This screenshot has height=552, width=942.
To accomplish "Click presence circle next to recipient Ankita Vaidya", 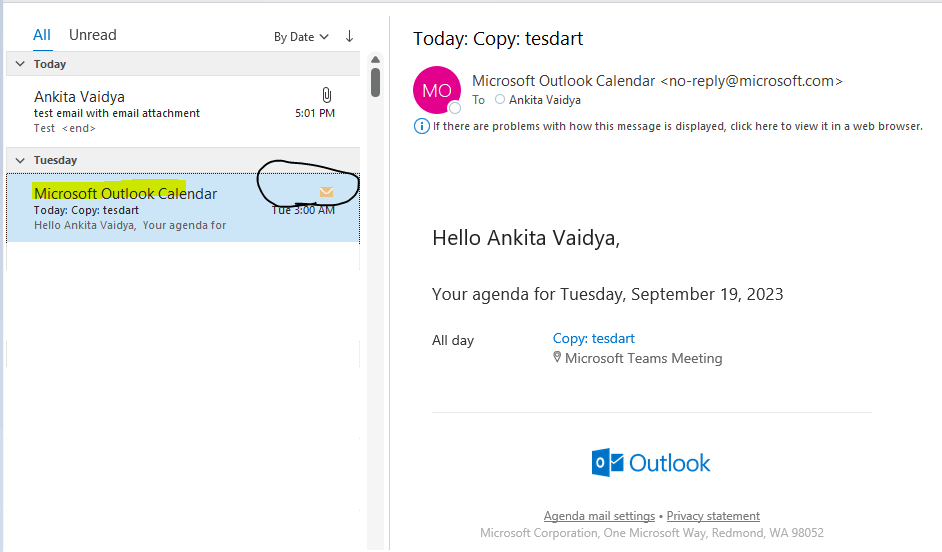I will tap(500, 100).
